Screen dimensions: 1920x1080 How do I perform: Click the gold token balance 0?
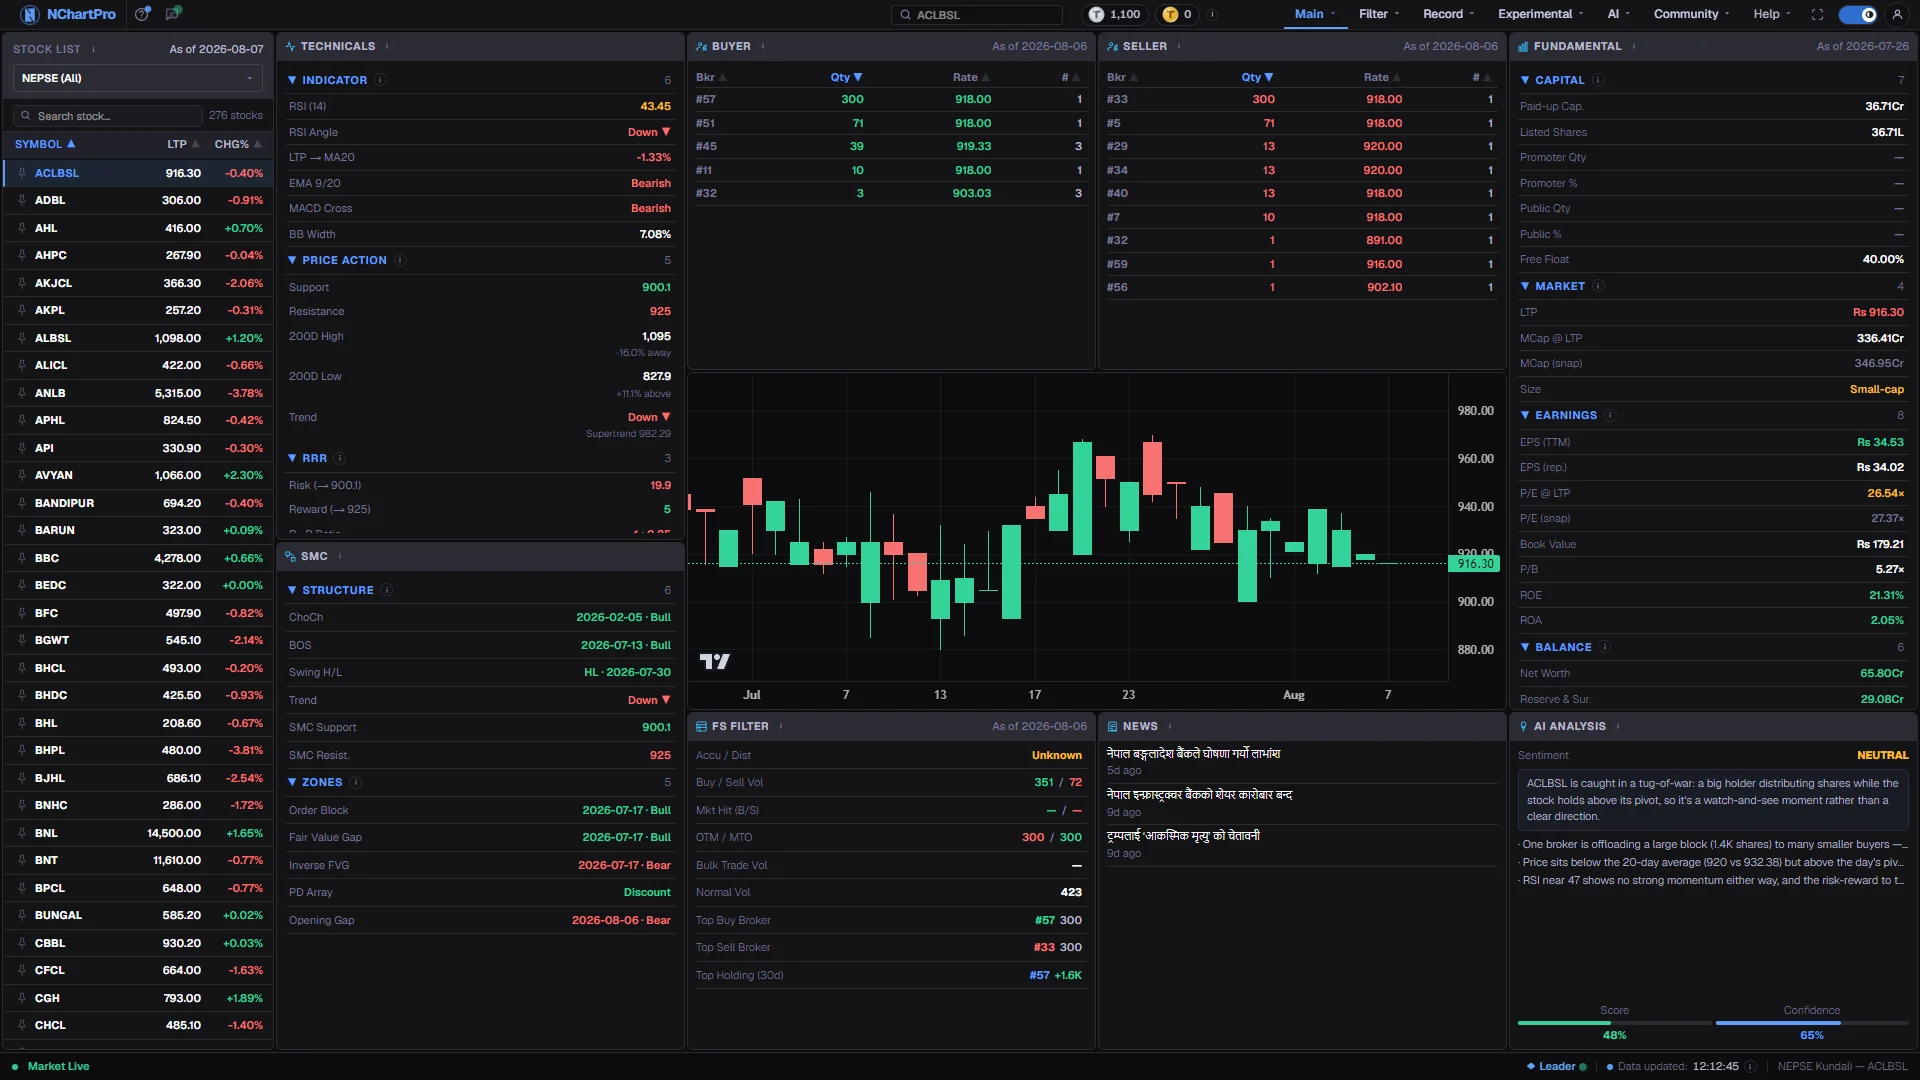(x=1177, y=14)
